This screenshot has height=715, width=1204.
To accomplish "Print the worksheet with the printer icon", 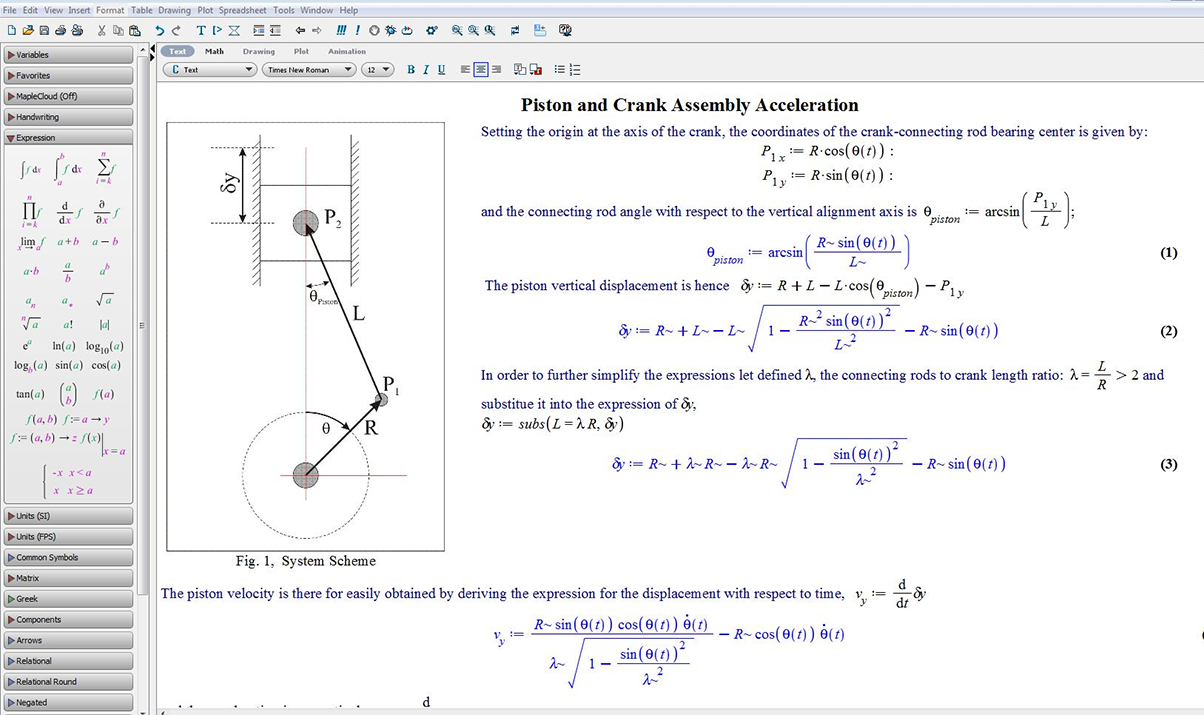I will [x=61, y=31].
